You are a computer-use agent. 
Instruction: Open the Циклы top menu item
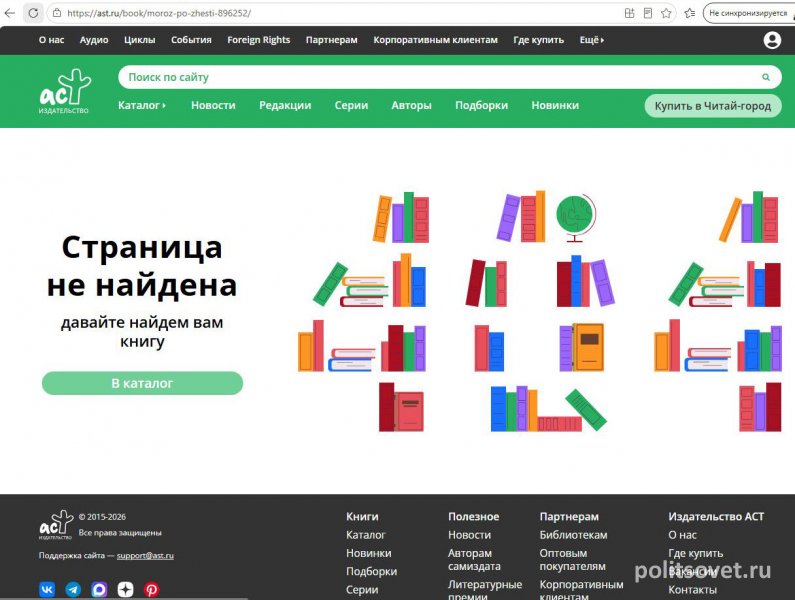(139, 40)
